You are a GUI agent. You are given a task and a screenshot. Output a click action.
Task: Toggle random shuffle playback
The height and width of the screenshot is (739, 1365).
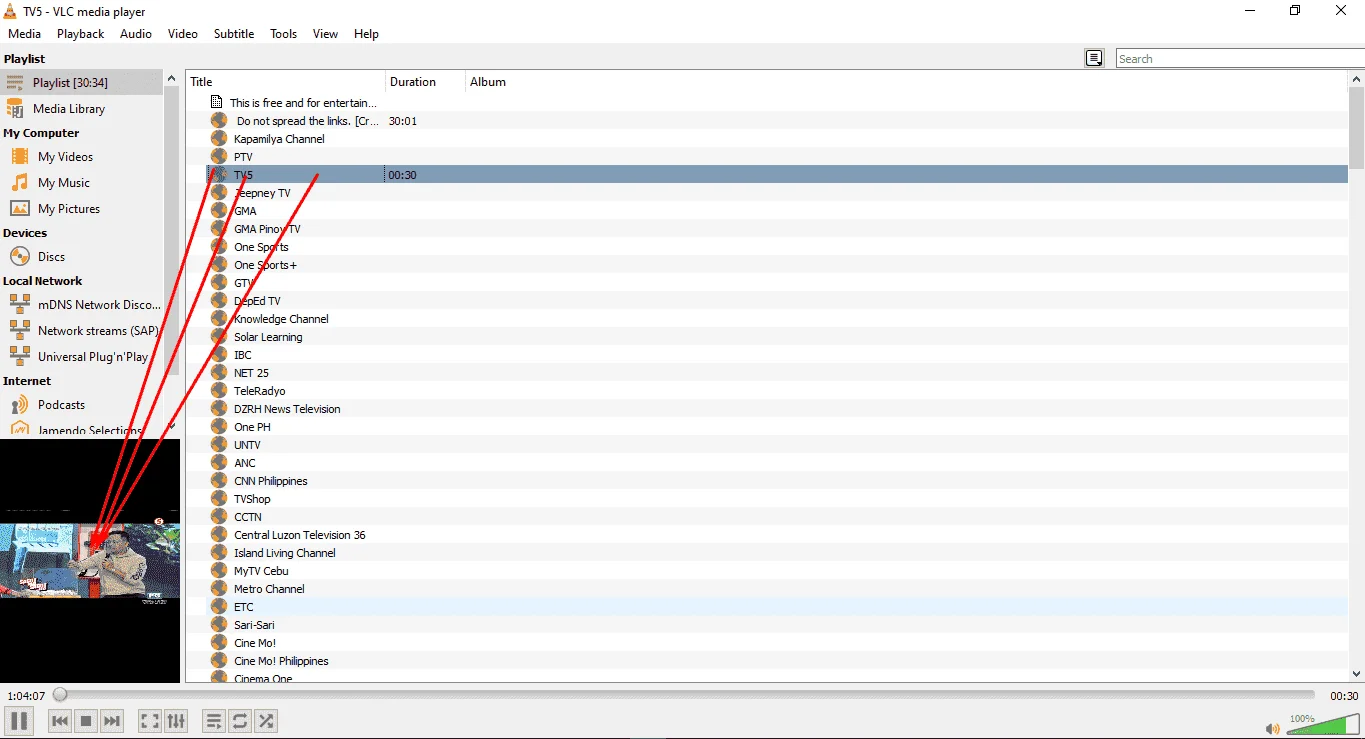tap(265, 720)
